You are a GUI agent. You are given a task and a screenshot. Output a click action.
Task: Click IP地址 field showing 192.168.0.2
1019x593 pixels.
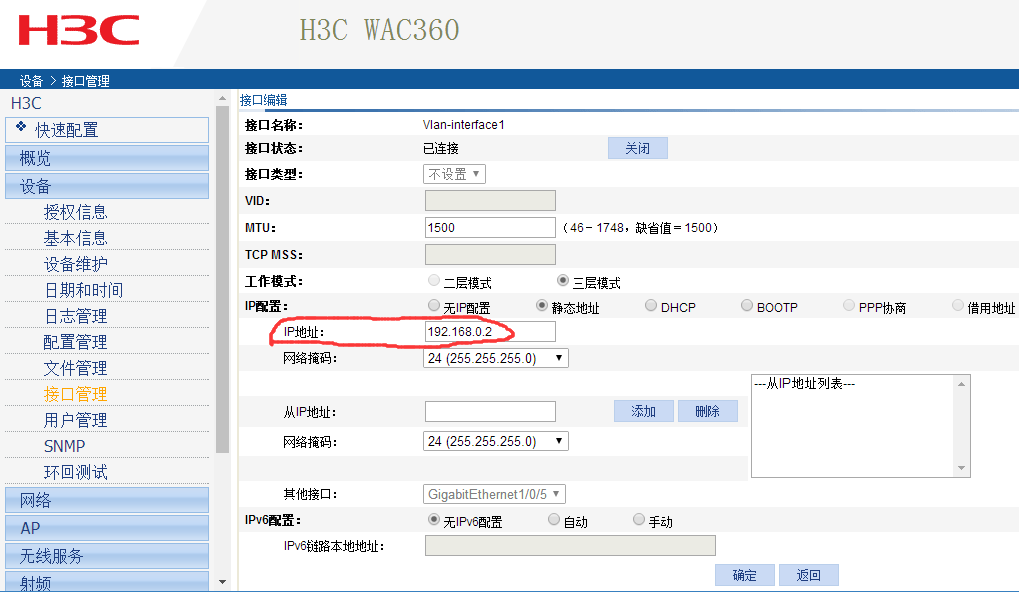tap(490, 332)
